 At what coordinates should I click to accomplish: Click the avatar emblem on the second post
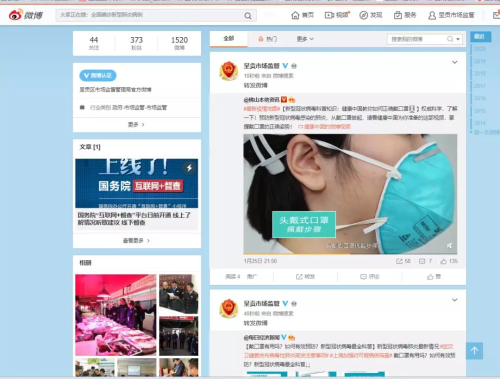[x=228, y=308]
